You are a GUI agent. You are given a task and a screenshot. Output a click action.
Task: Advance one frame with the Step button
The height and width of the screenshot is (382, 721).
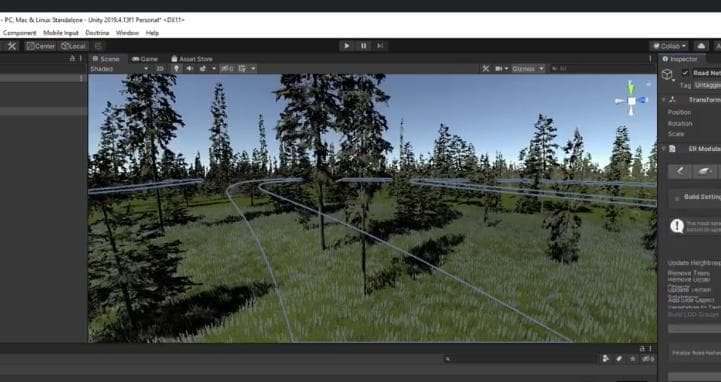tap(380, 46)
